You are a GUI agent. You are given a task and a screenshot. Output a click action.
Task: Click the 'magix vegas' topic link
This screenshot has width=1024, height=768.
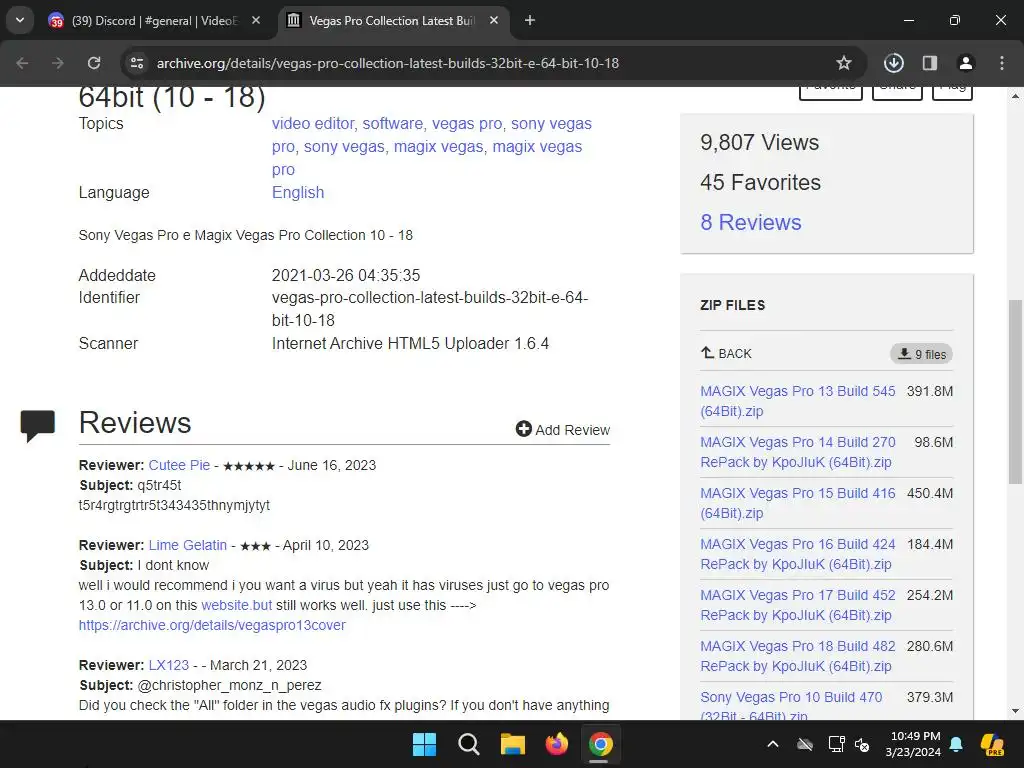(438, 146)
